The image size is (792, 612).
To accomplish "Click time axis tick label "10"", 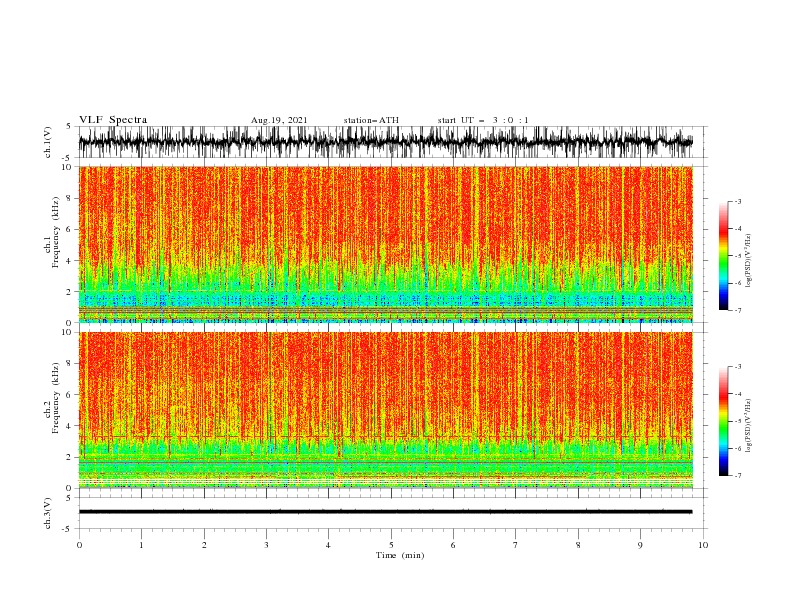I will (x=703, y=545).
